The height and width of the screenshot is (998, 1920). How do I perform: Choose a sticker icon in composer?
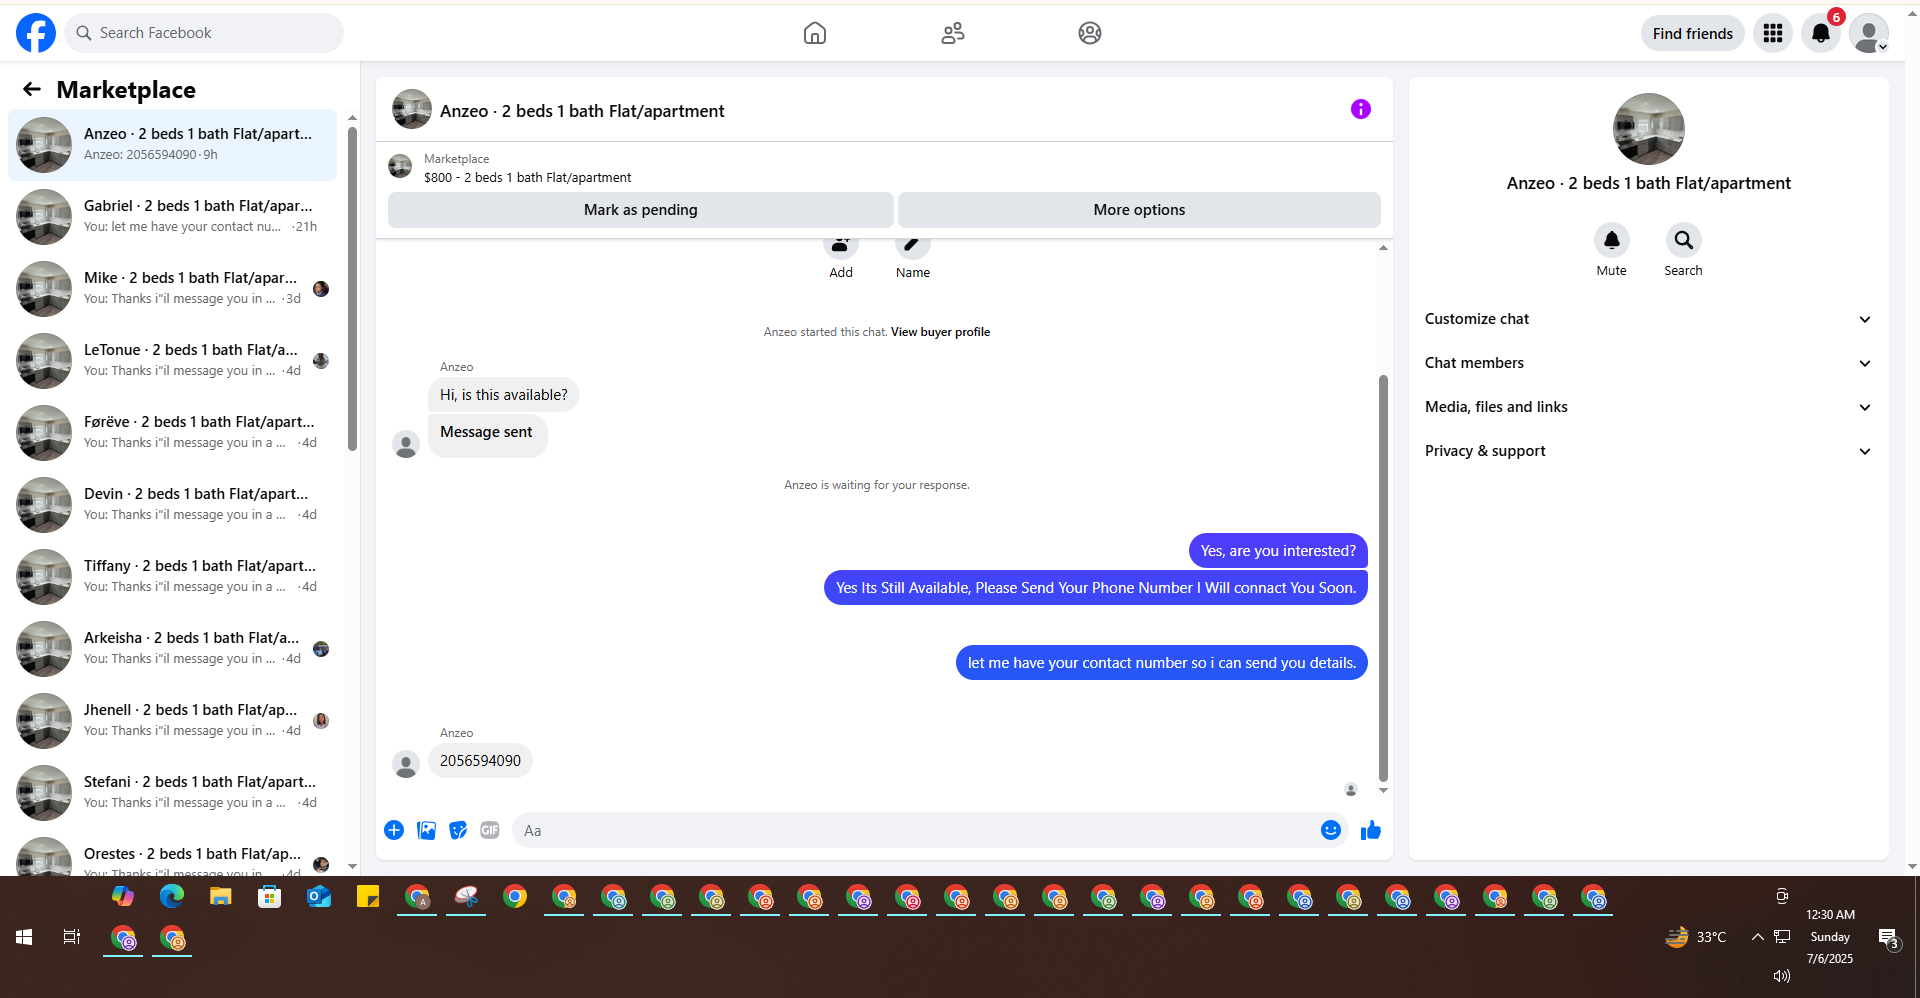[458, 830]
